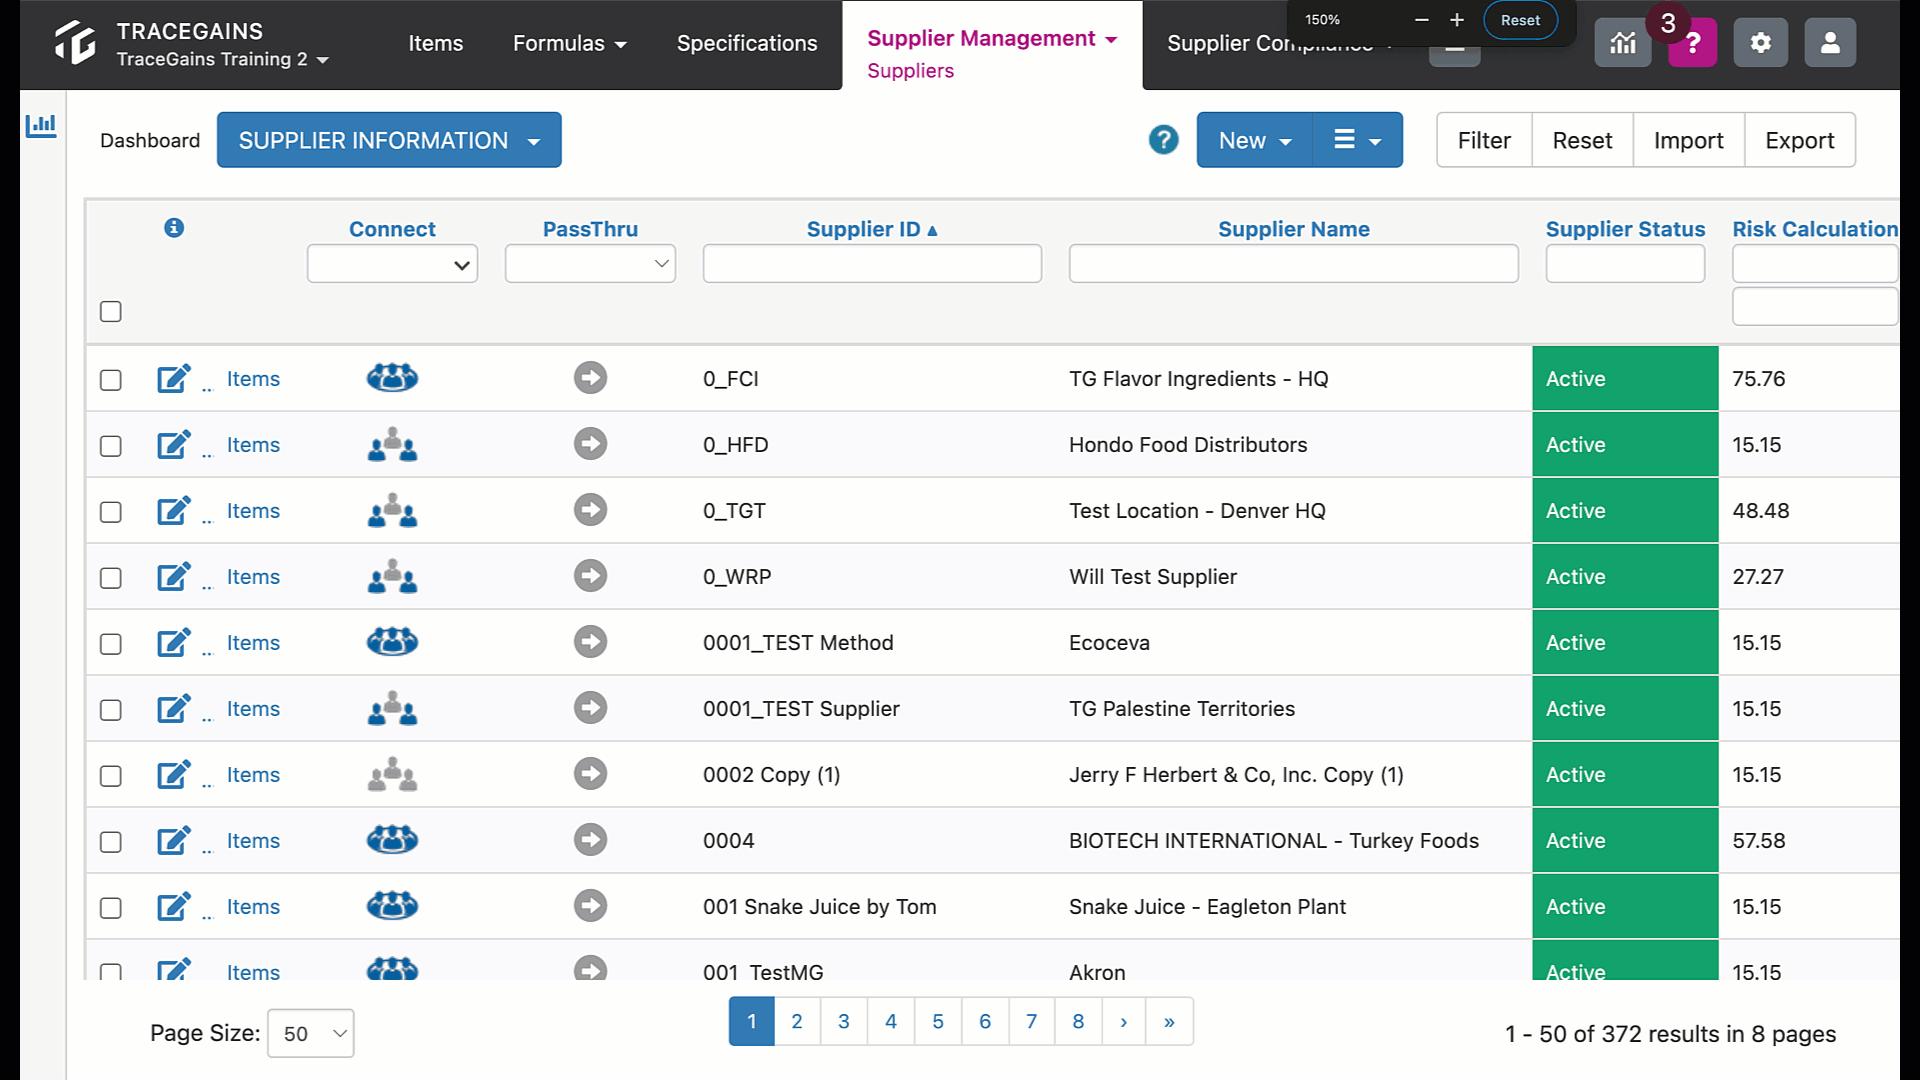Image resolution: width=1920 pixels, height=1080 pixels.
Task: Click the Connect group icon for Snake Juice
Action: point(392,906)
